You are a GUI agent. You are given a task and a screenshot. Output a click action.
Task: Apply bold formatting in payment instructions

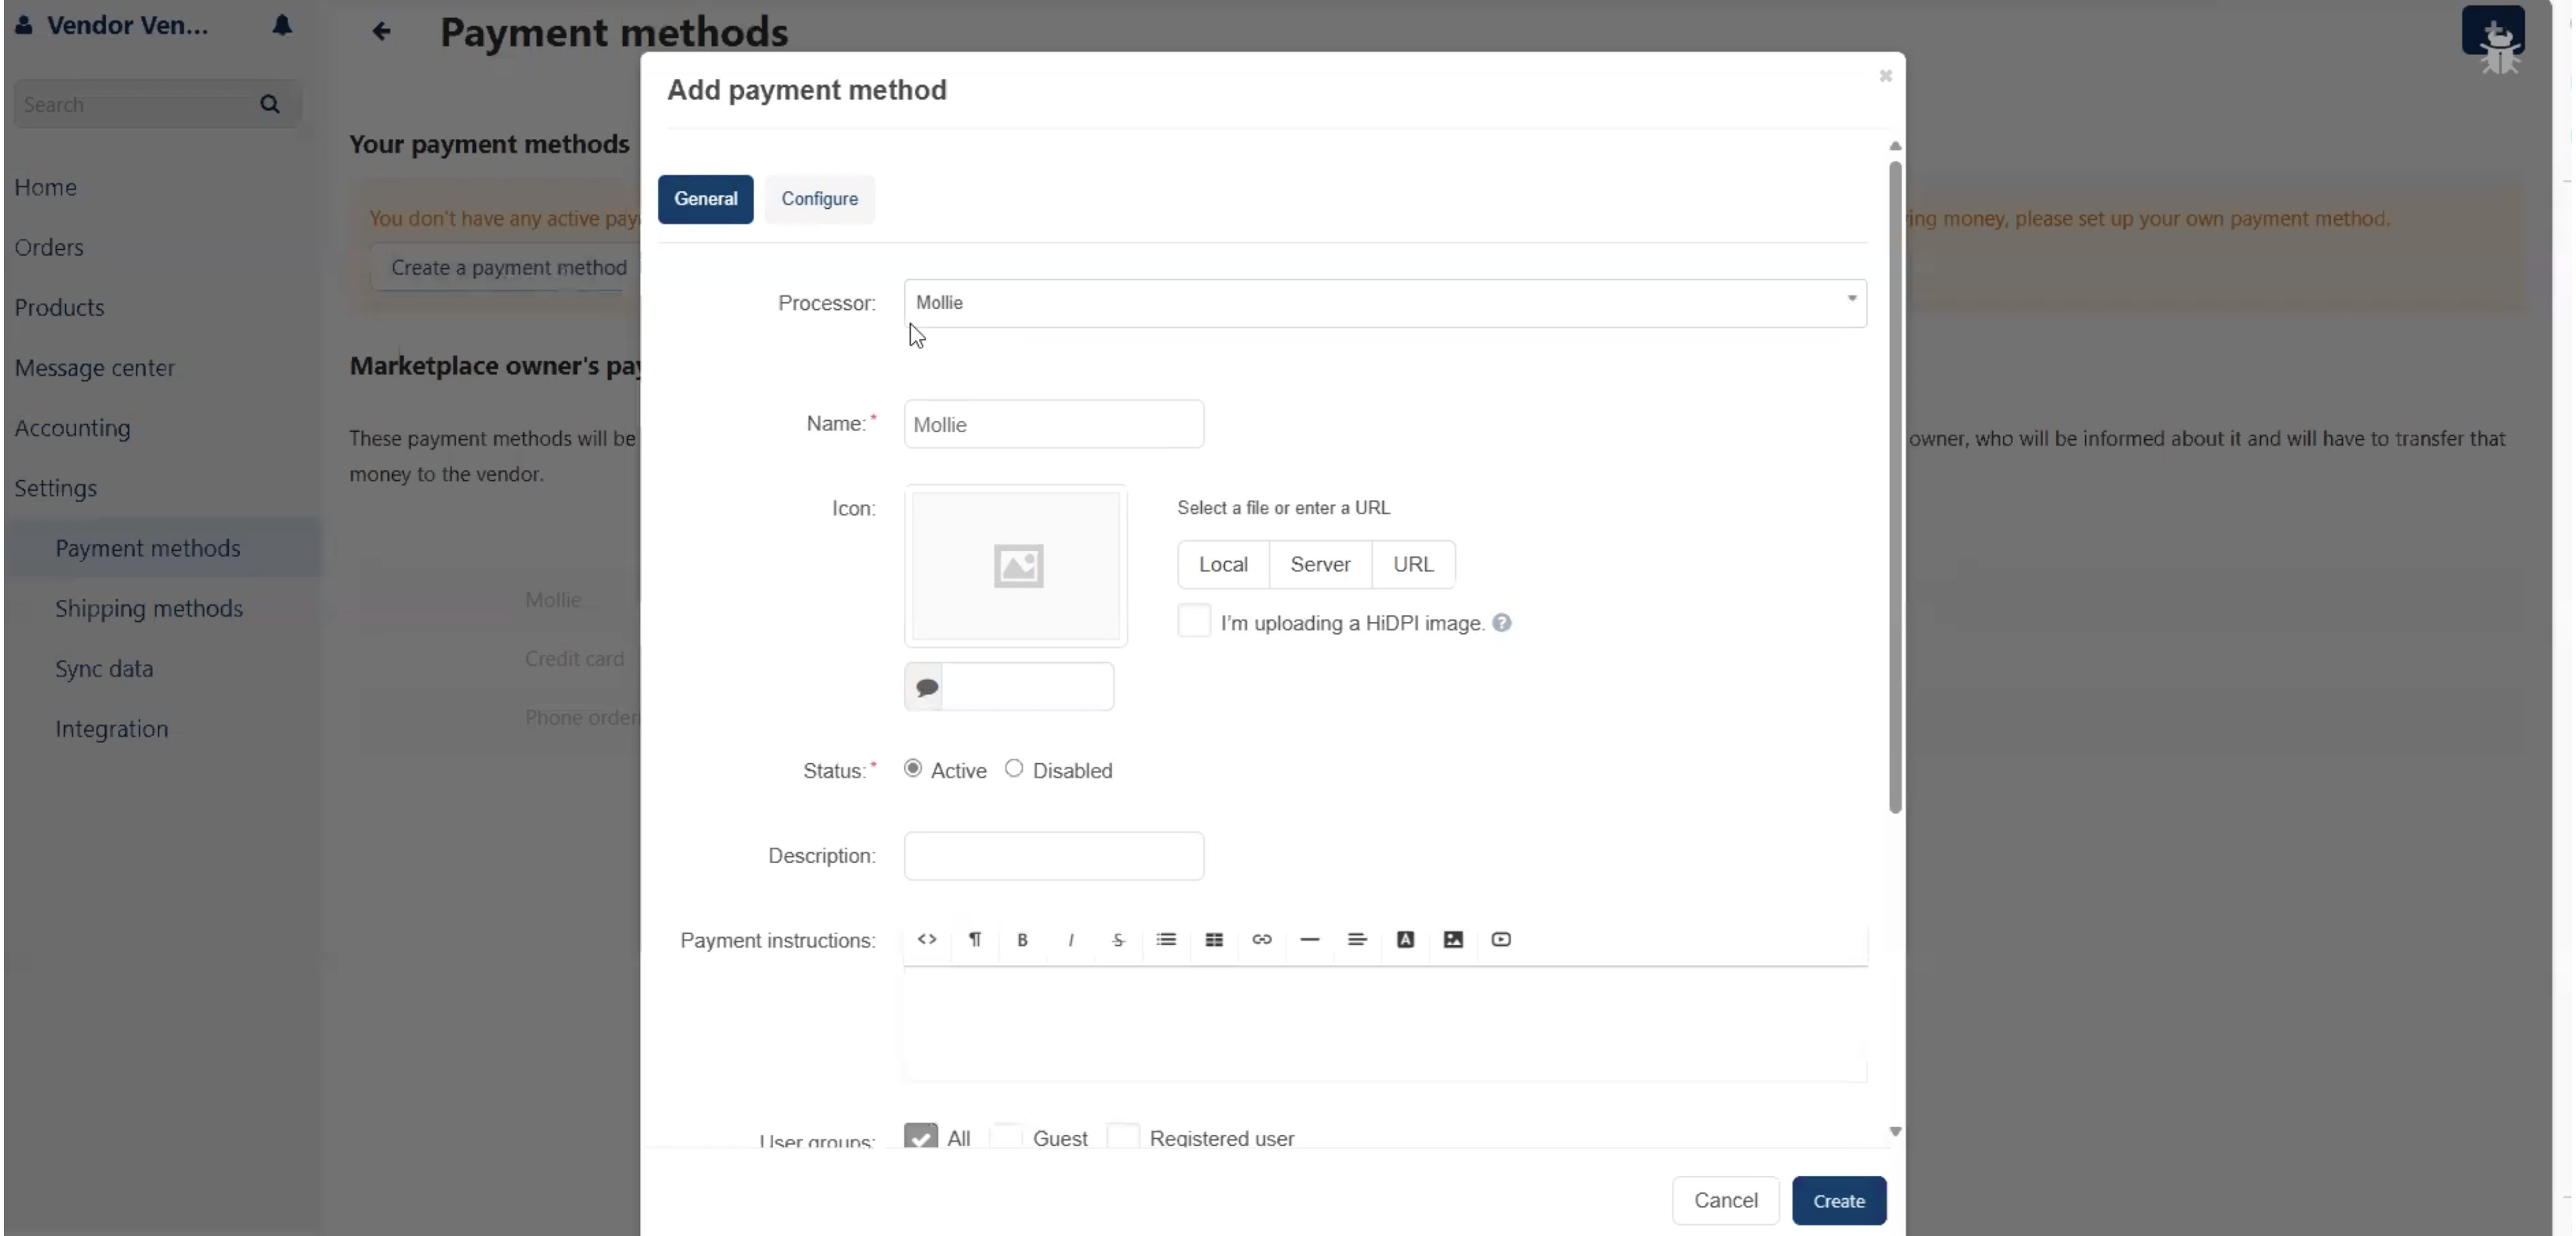click(x=1022, y=939)
